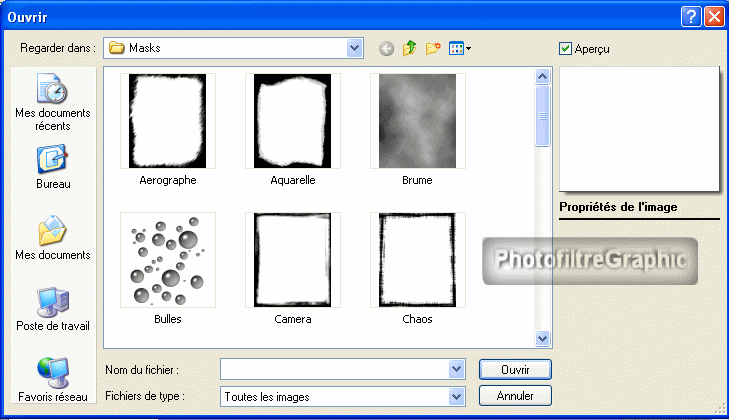Go back to the previous folder
Image resolution: width=729 pixels, height=420 pixels.
coord(386,48)
